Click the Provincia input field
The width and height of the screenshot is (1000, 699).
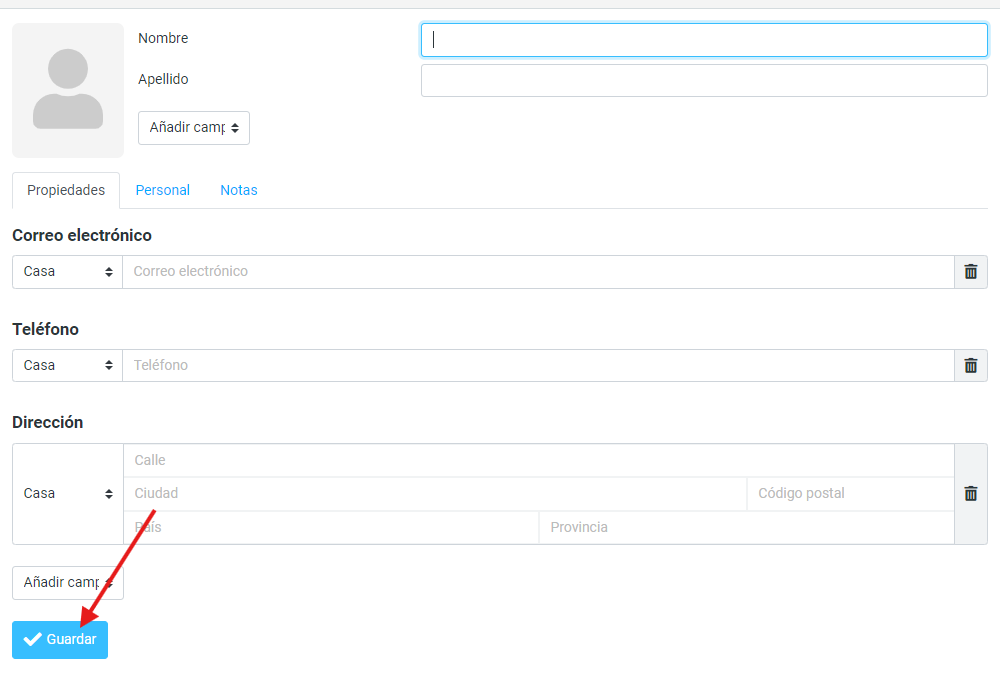tap(745, 528)
